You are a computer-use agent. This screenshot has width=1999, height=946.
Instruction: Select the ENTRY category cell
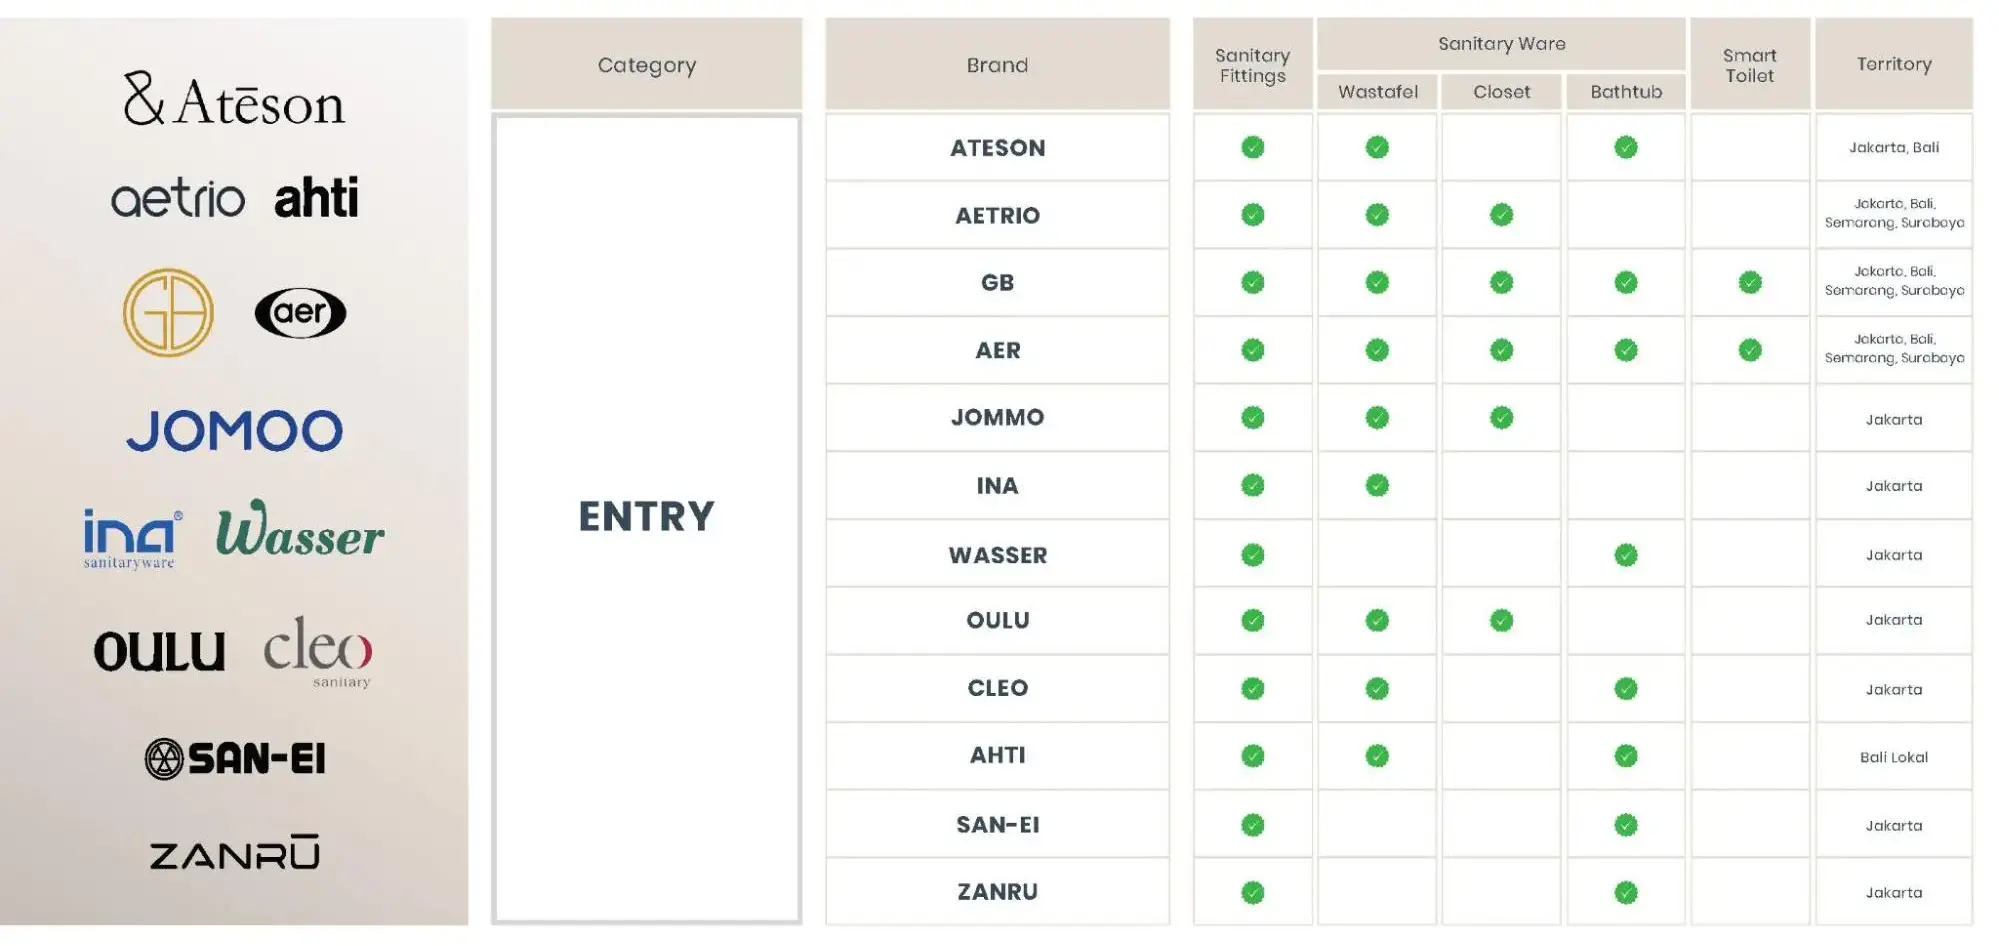646,518
